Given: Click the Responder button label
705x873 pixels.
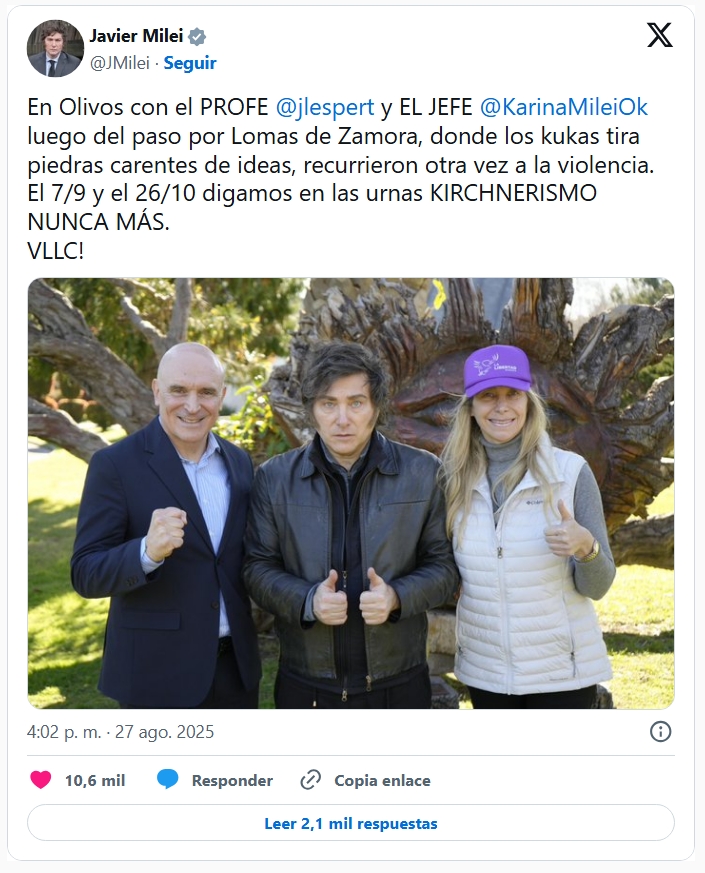Looking at the screenshot, I should [232, 781].
